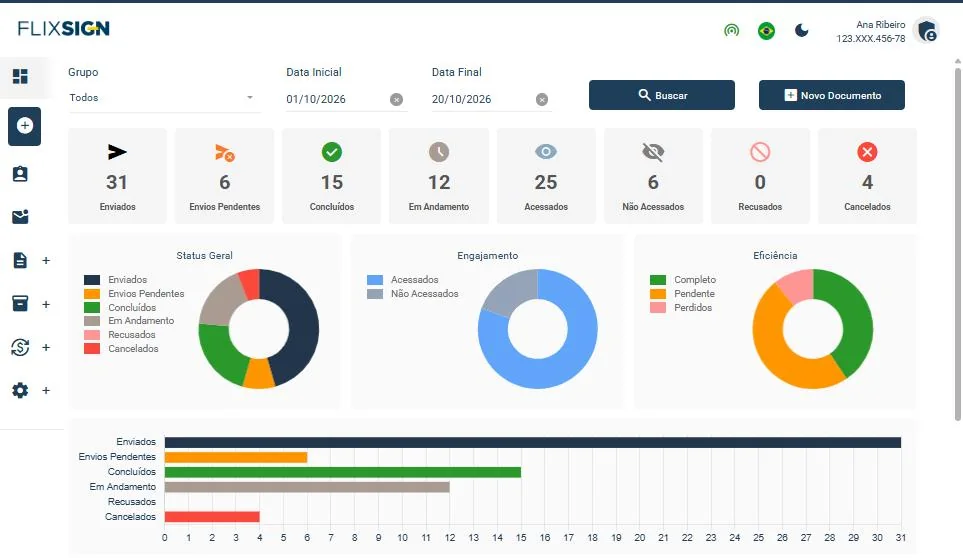The width and height of the screenshot is (963, 558).
Task: Toggle Cancelados legend entry in Status Geral
Action: click(x=121, y=349)
